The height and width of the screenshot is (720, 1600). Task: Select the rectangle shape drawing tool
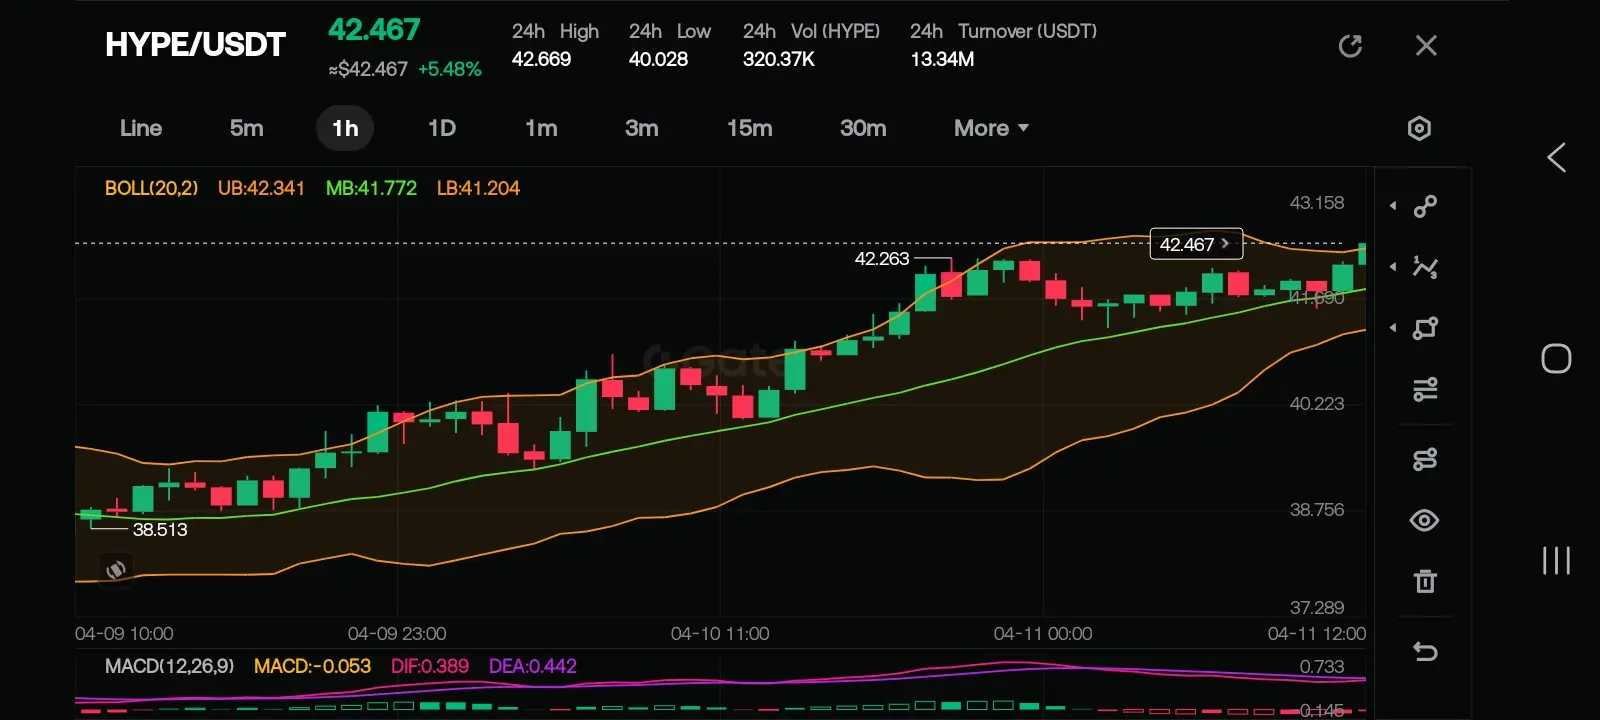point(1425,328)
